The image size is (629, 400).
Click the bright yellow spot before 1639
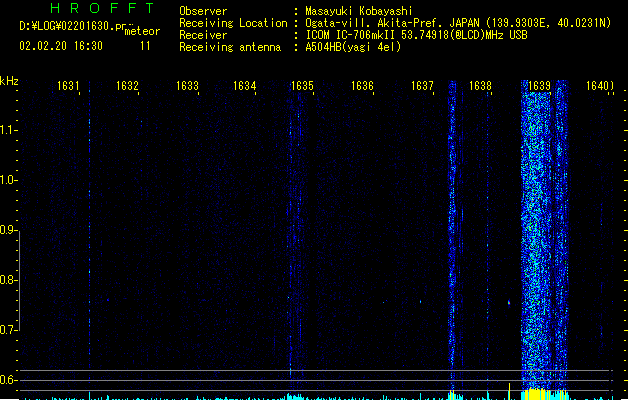tap(509, 303)
